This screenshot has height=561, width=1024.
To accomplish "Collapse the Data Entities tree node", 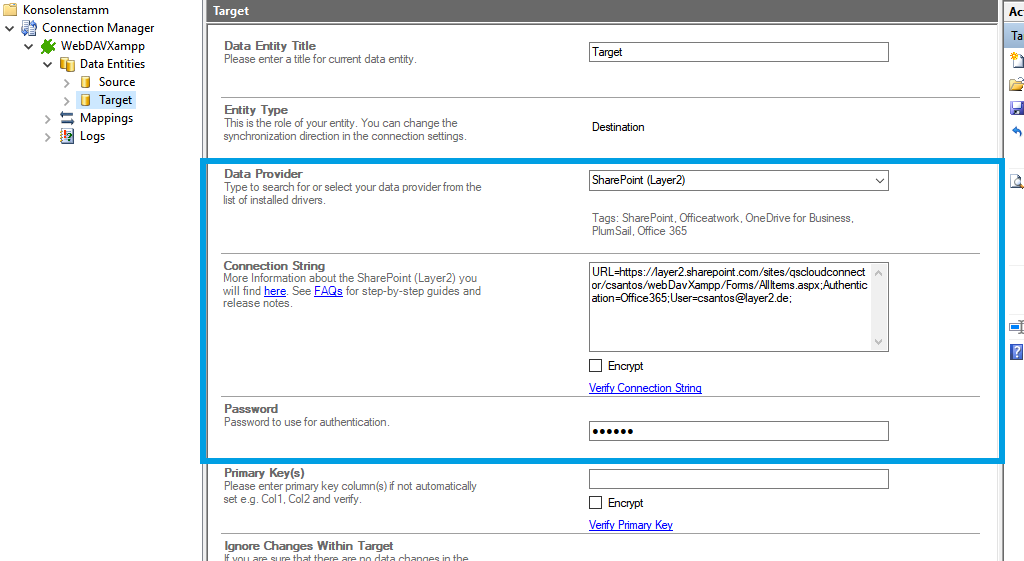I will [x=48, y=64].
